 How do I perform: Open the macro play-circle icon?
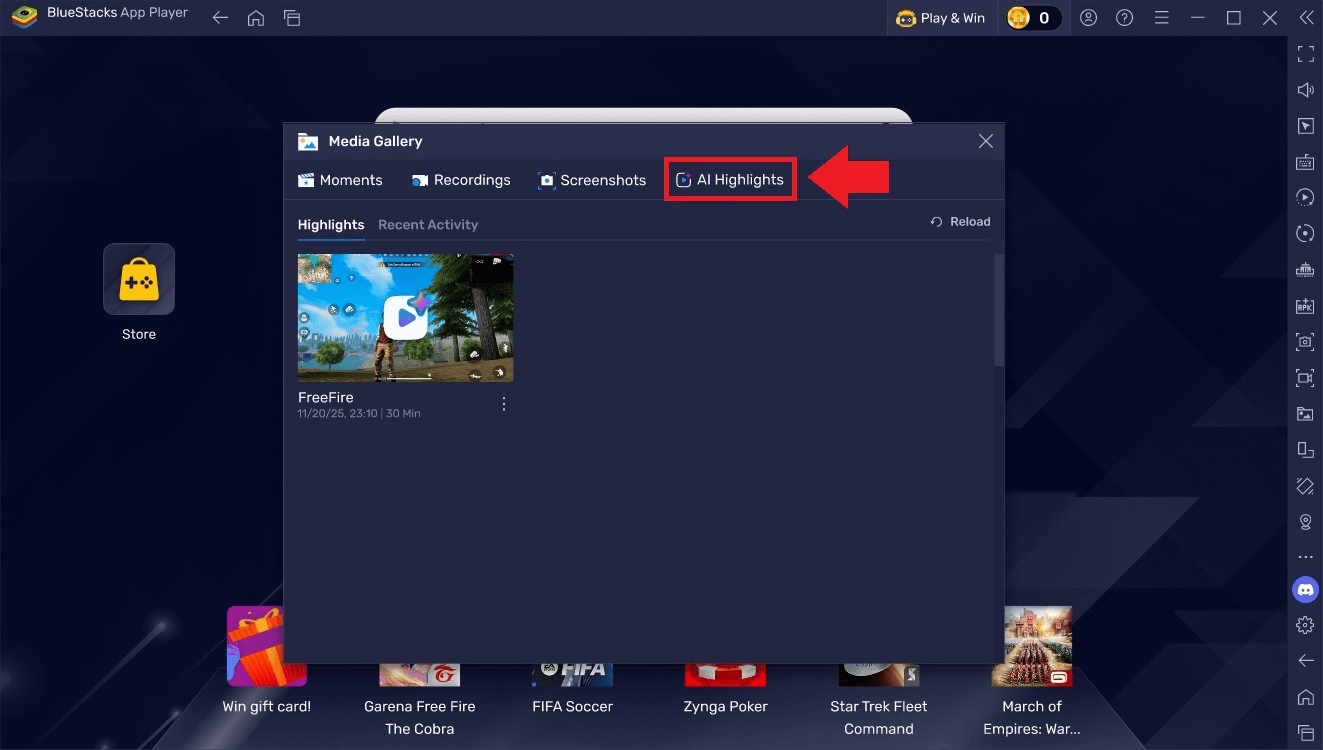1305,197
